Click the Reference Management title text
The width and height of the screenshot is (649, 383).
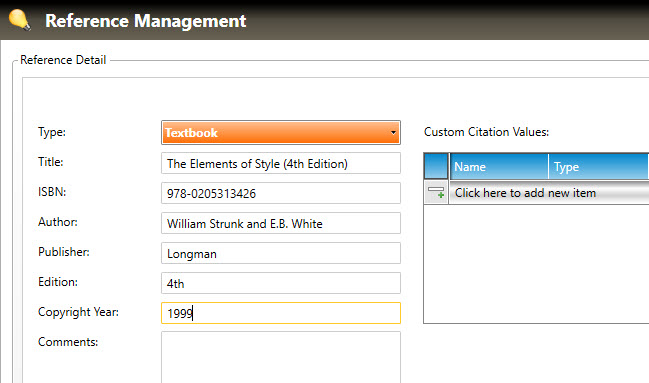(146, 21)
